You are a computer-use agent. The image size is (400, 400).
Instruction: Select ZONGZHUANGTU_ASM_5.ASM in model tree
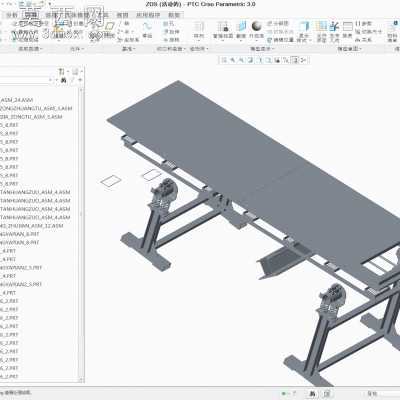pyautogui.click(x=36, y=108)
